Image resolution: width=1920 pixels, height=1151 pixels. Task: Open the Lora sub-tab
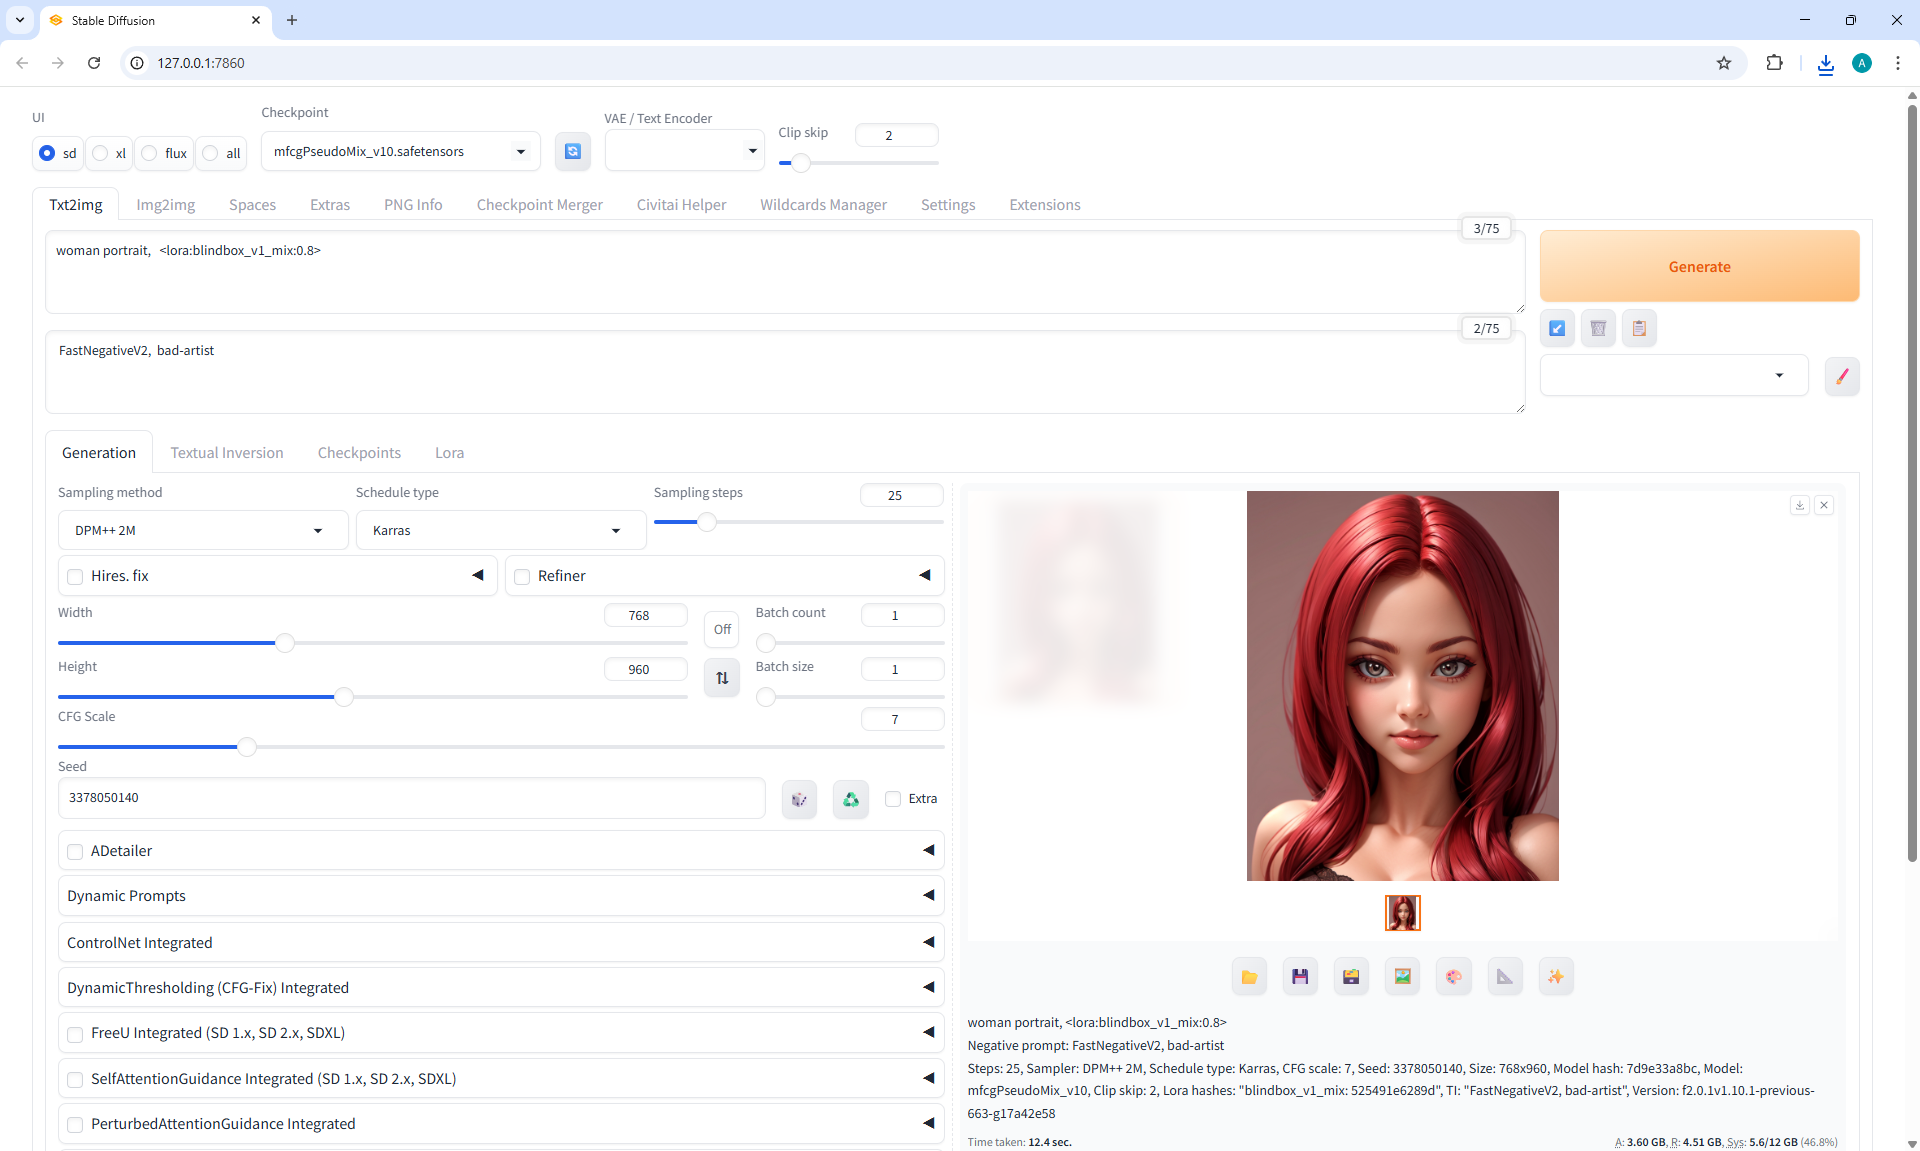[x=449, y=453]
